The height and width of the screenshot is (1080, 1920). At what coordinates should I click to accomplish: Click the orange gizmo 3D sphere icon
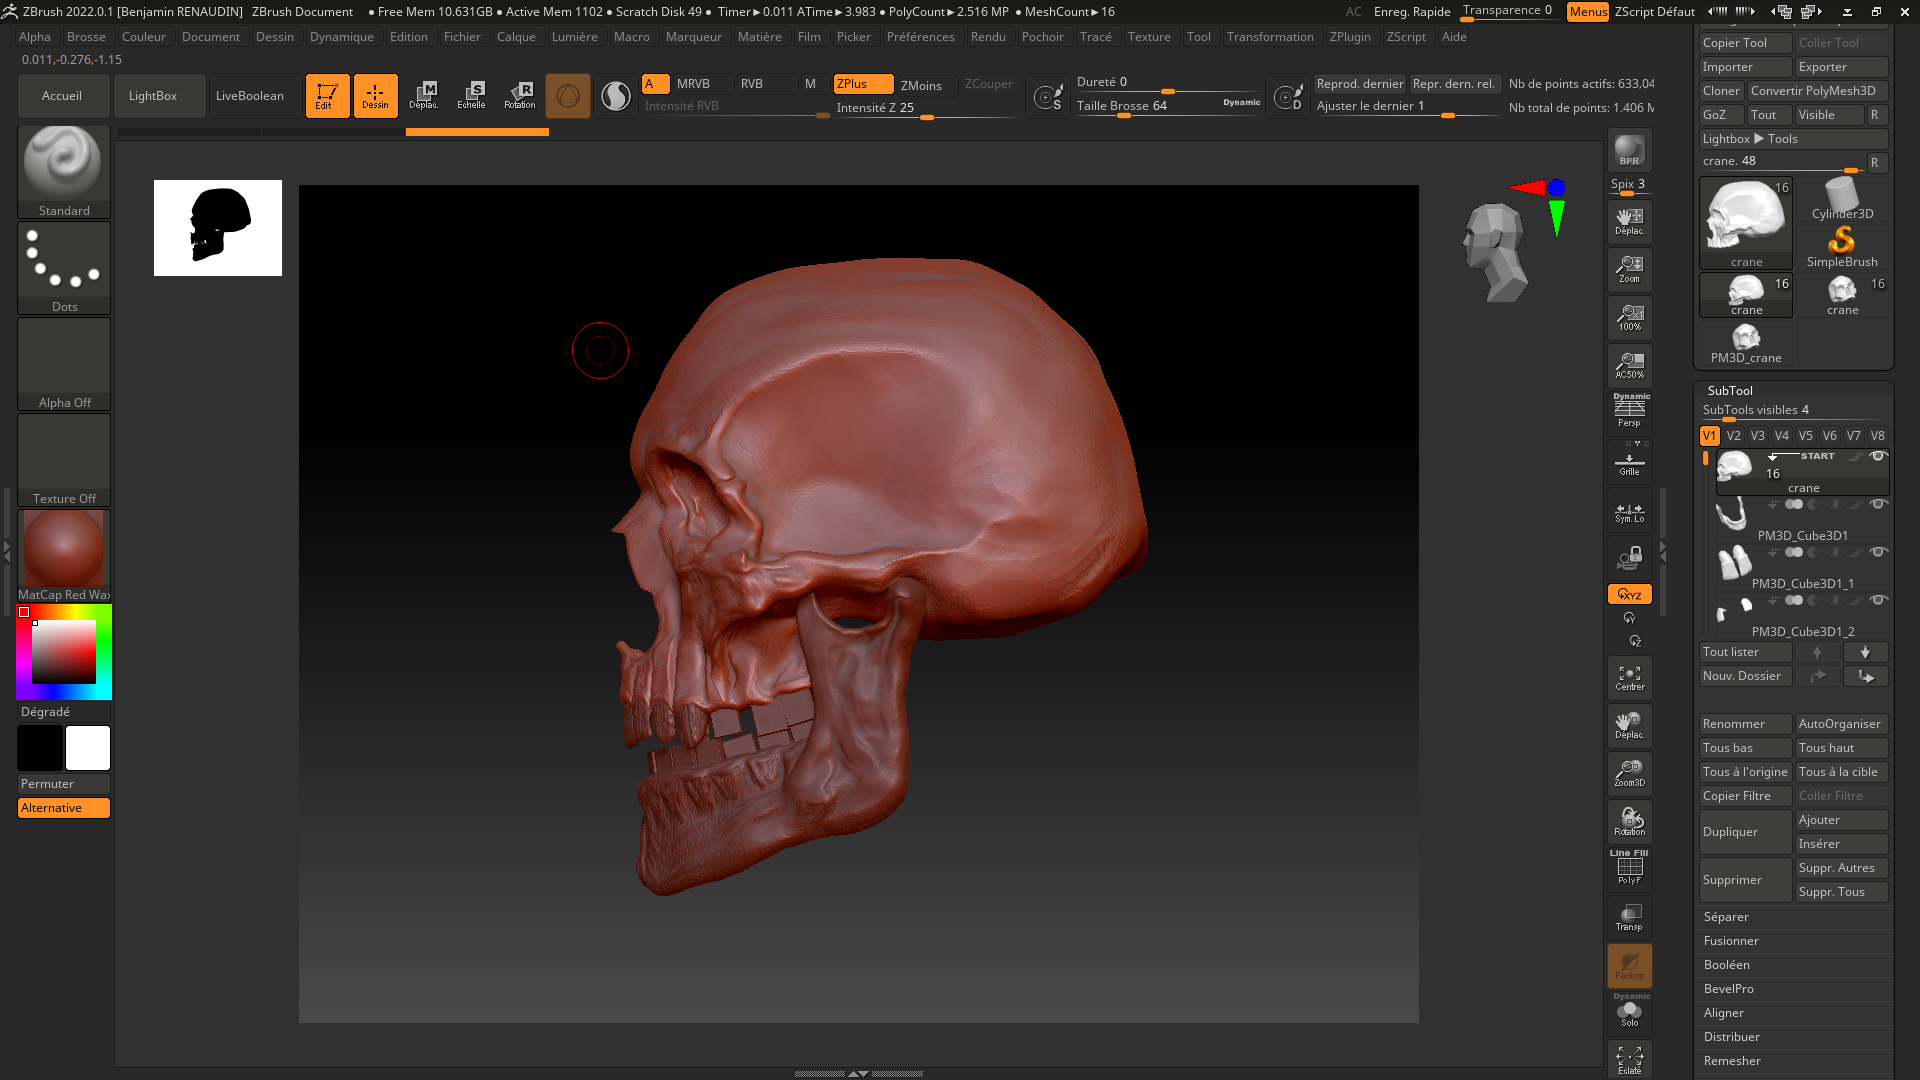coord(568,96)
